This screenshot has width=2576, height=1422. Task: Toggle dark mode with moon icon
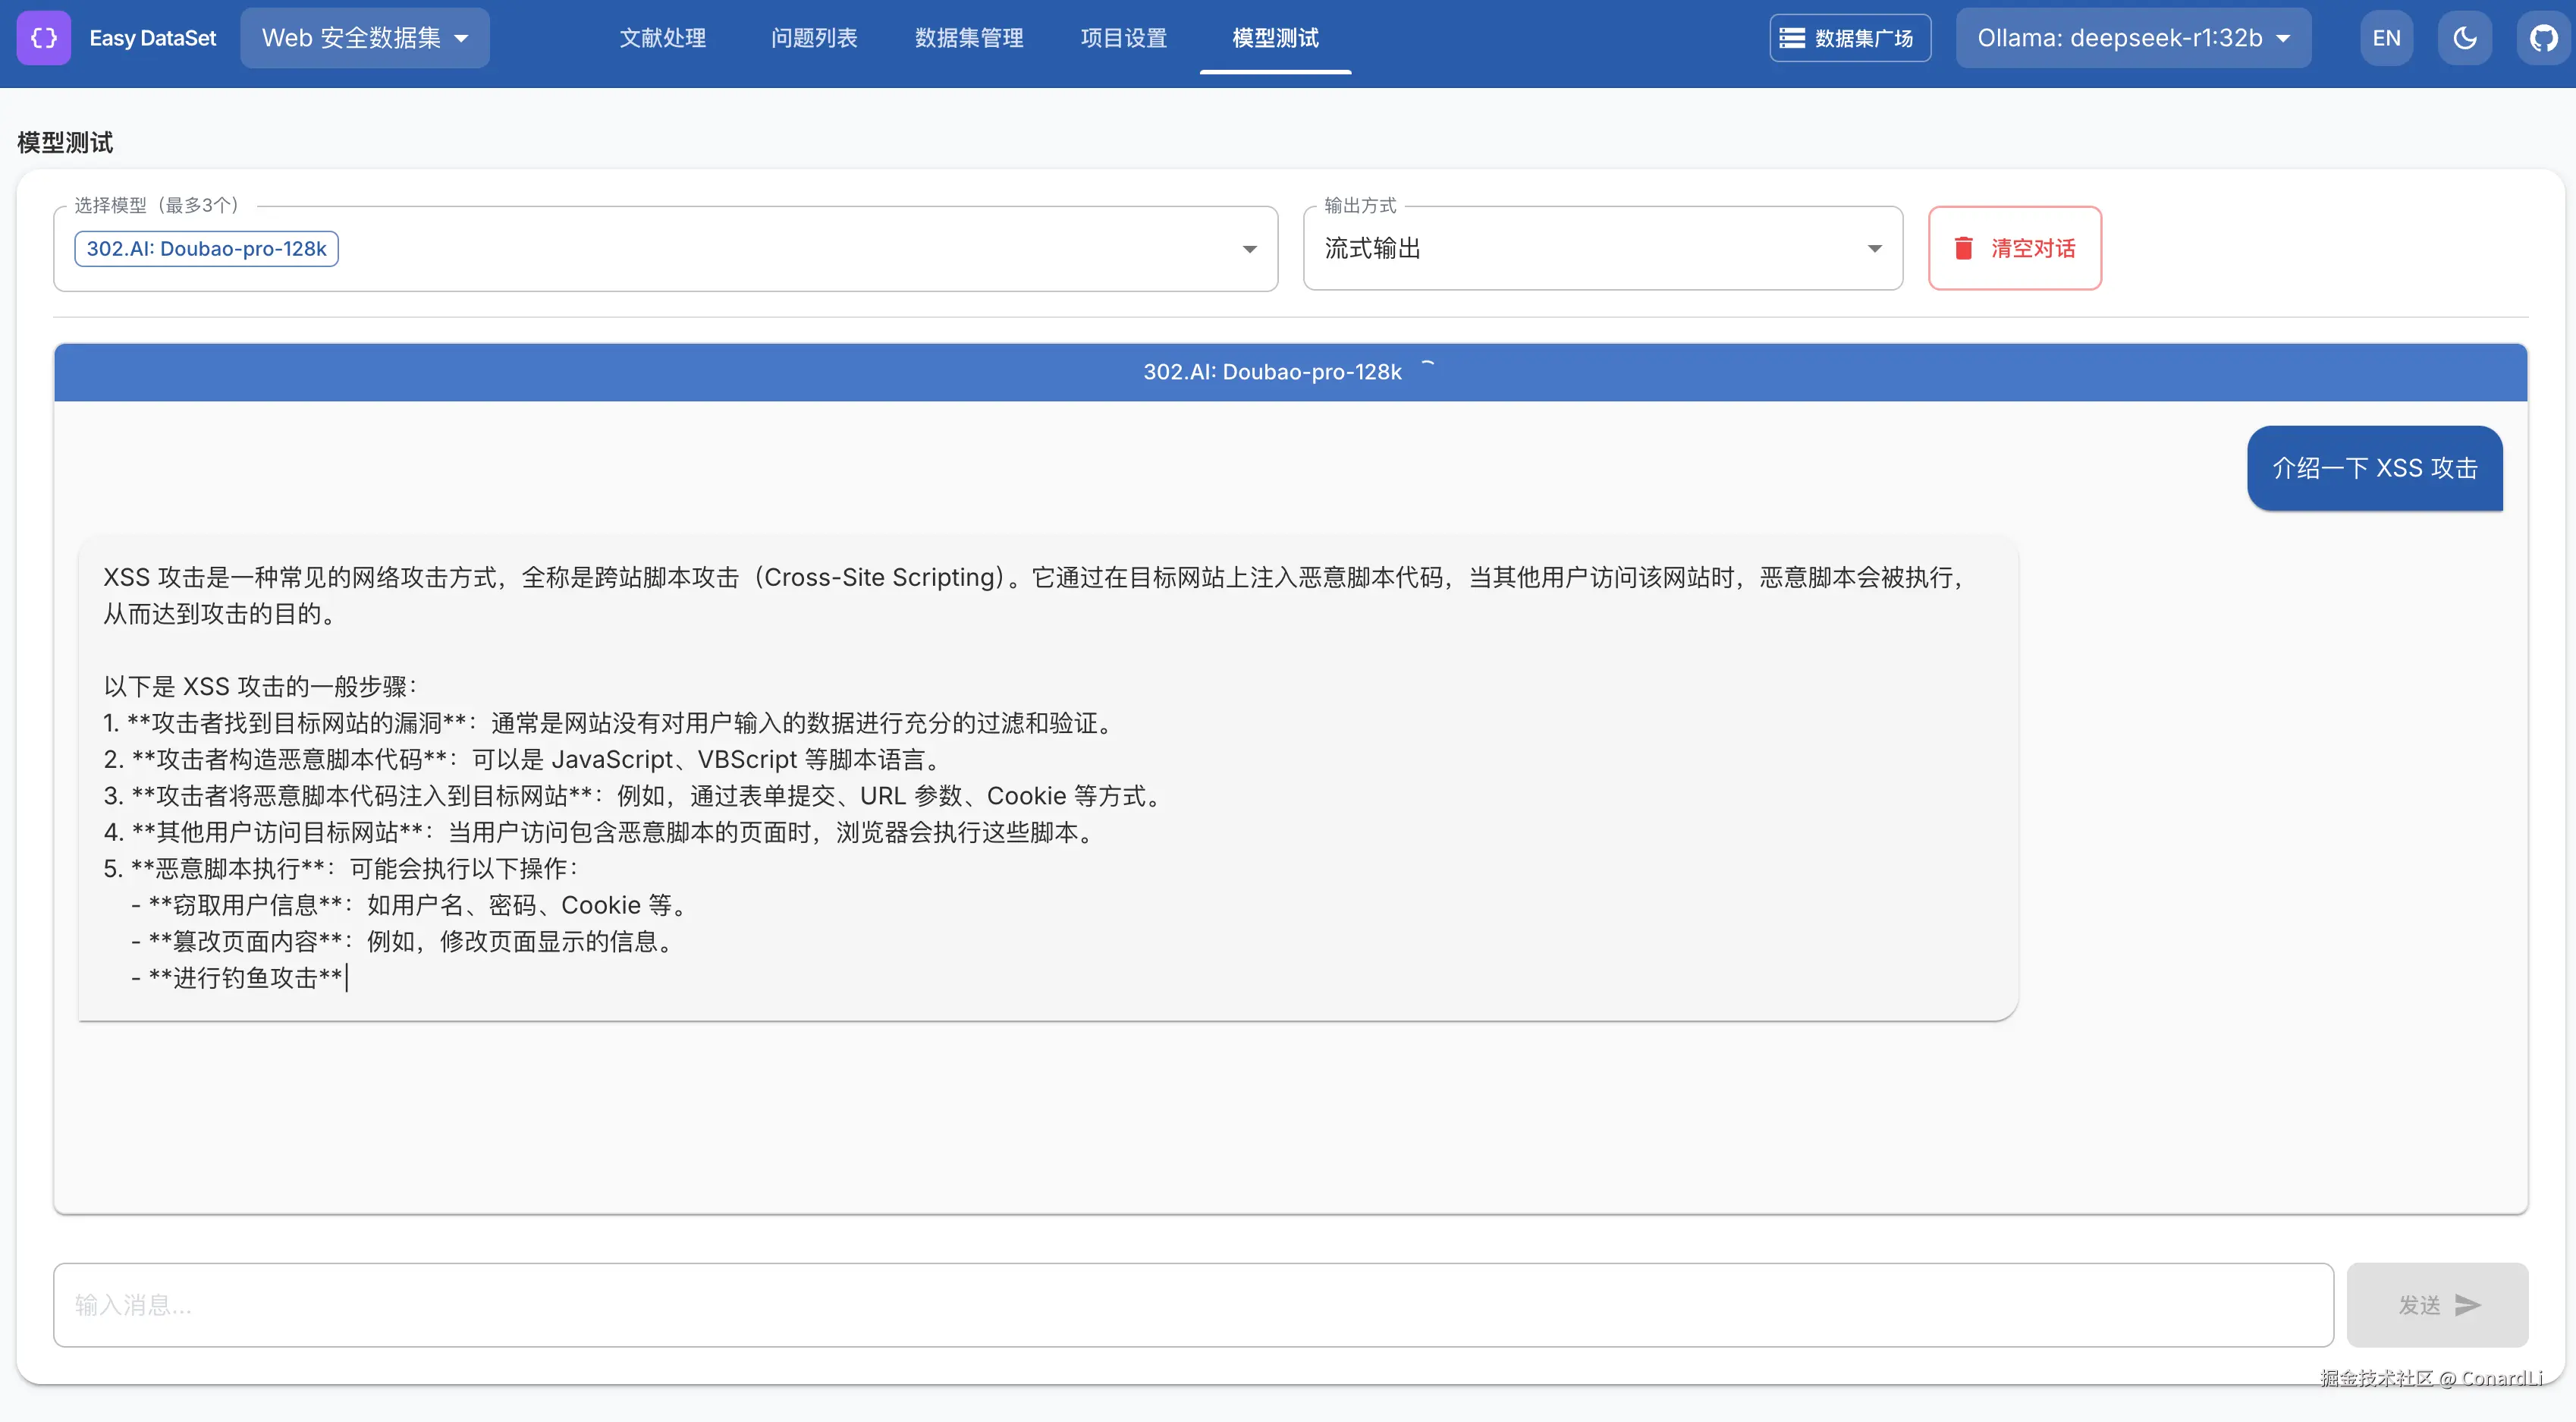[x=2464, y=38]
